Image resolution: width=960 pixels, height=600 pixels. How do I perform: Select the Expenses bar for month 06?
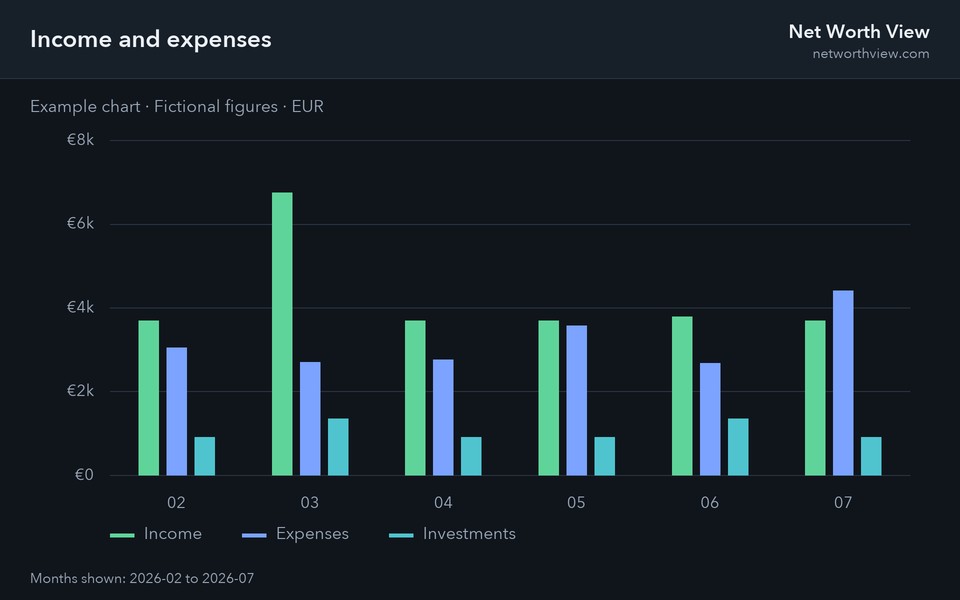click(710, 419)
